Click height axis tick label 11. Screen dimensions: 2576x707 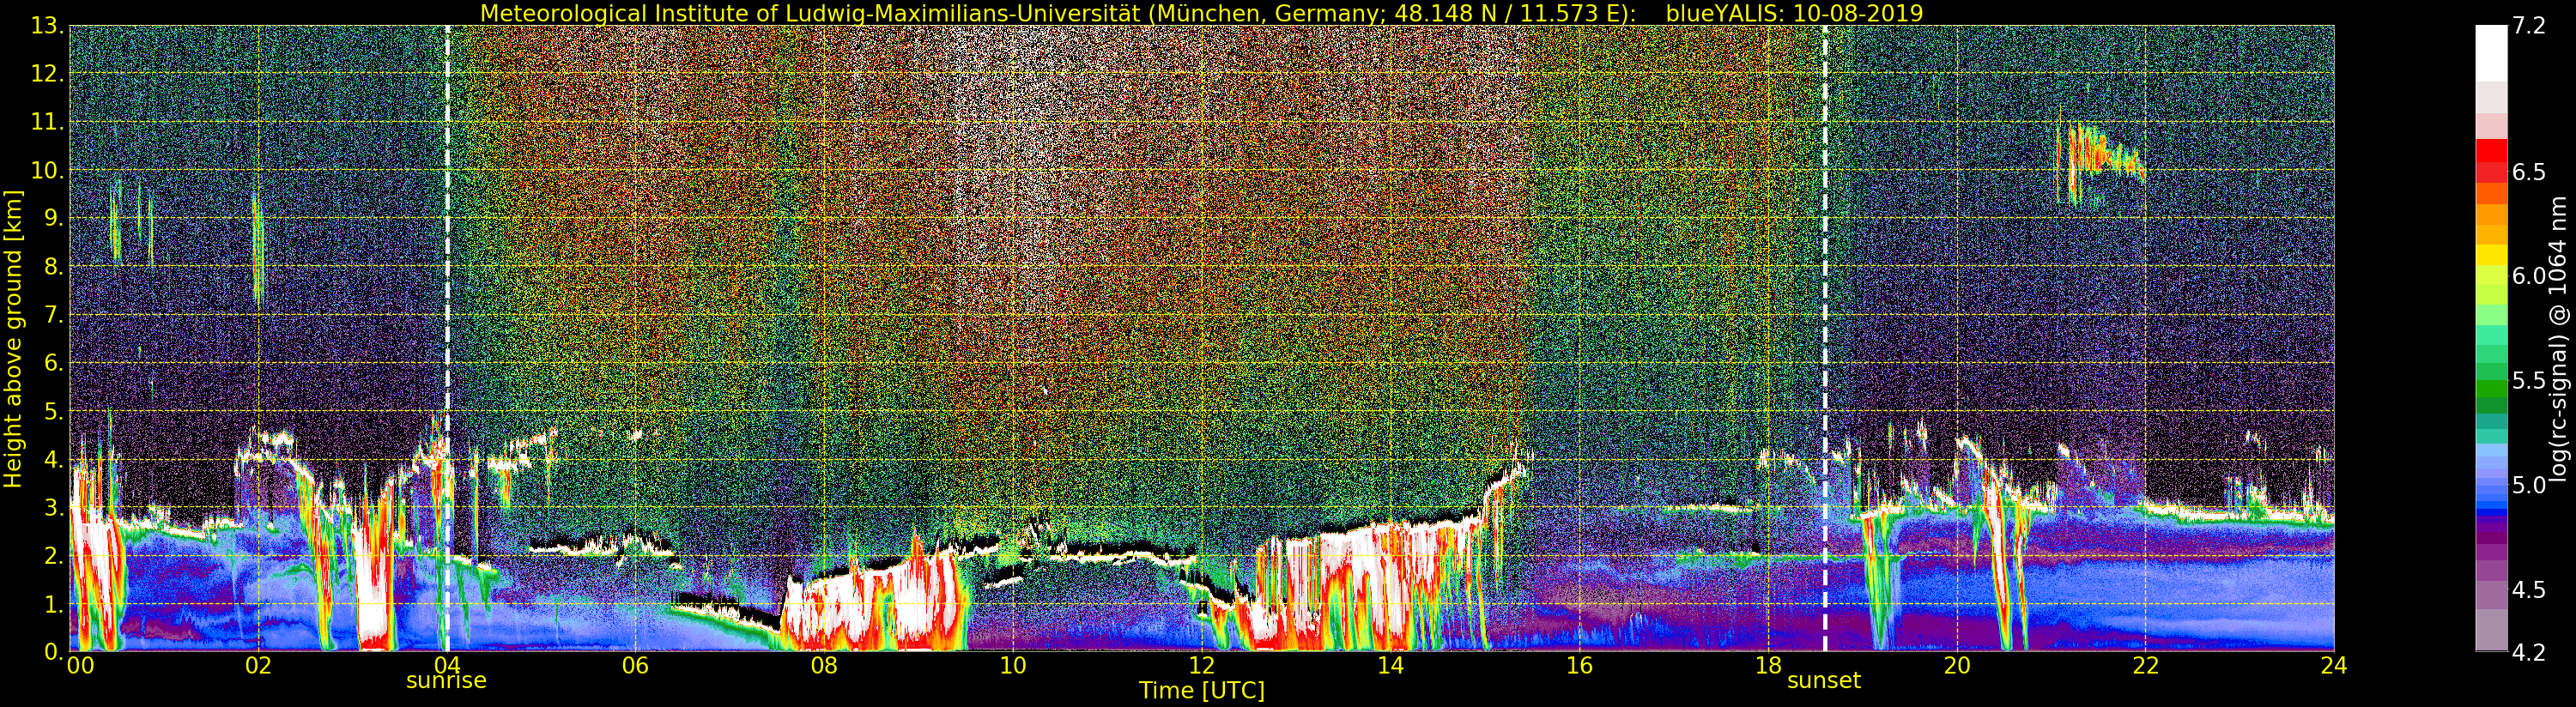click(x=46, y=122)
